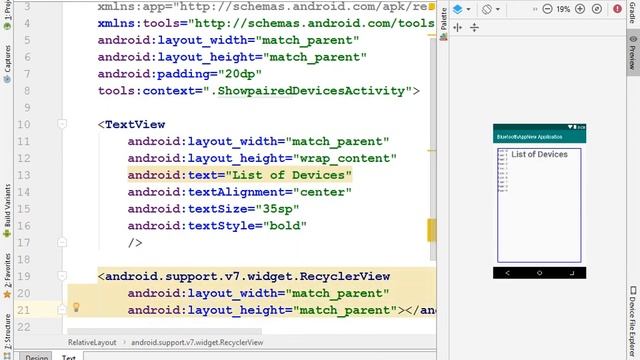The image size is (640, 360).
Task: Click the vertical editor scrollbar
Action: [433, 149]
